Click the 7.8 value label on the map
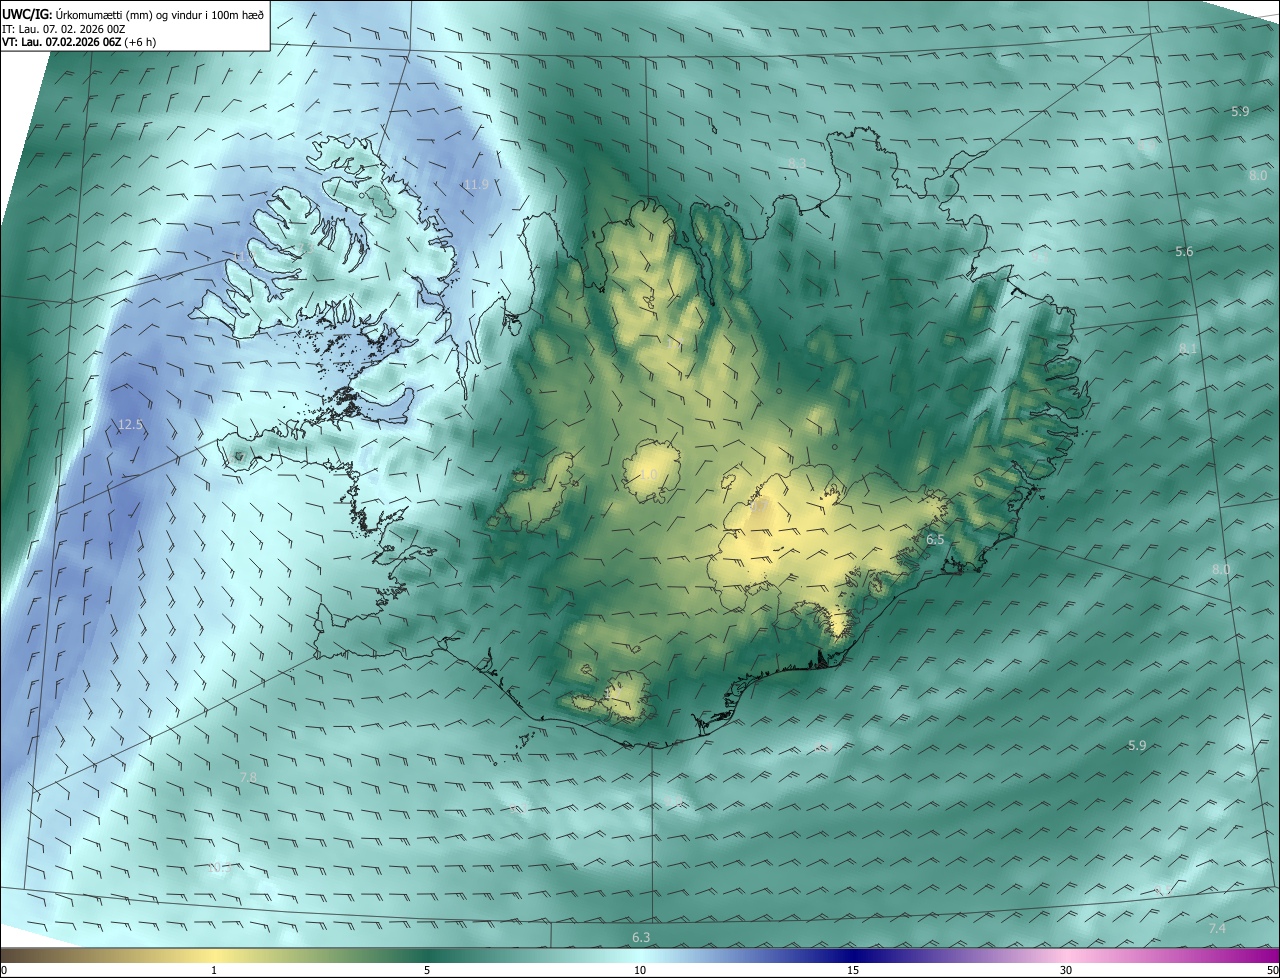The image size is (1280, 978). coord(248,777)
